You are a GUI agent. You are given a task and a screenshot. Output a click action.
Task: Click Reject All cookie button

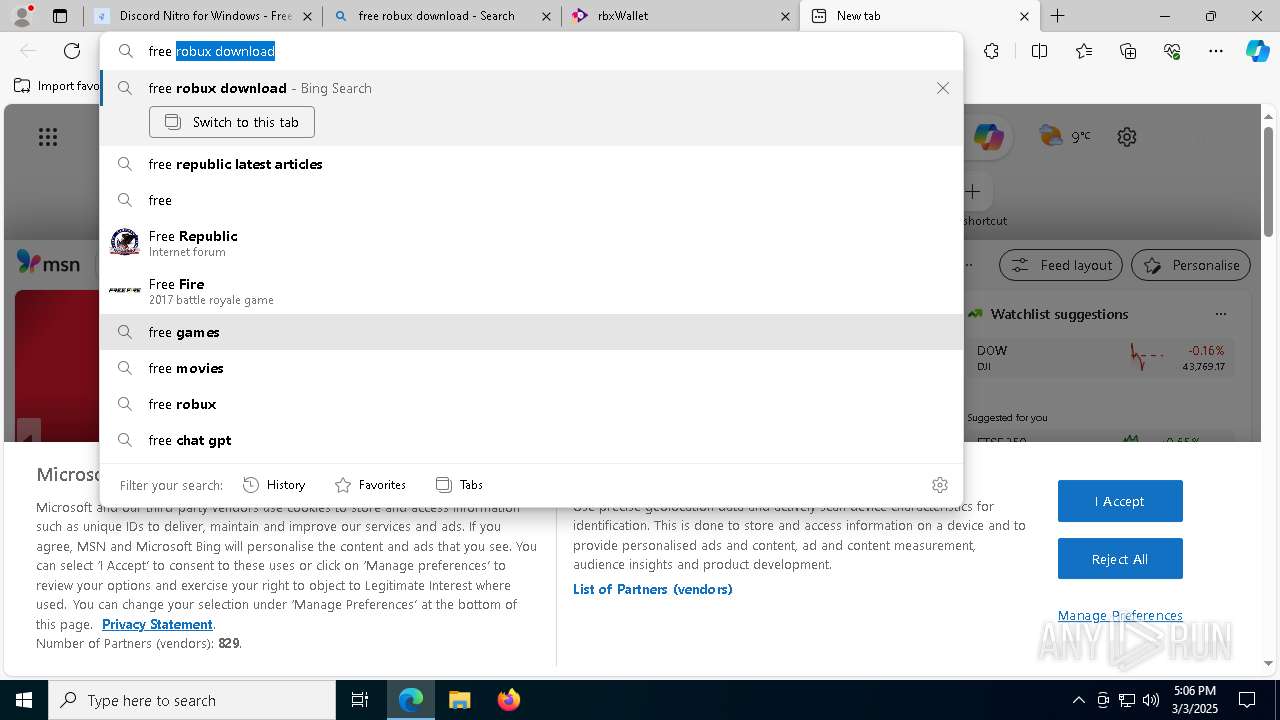1120,559
